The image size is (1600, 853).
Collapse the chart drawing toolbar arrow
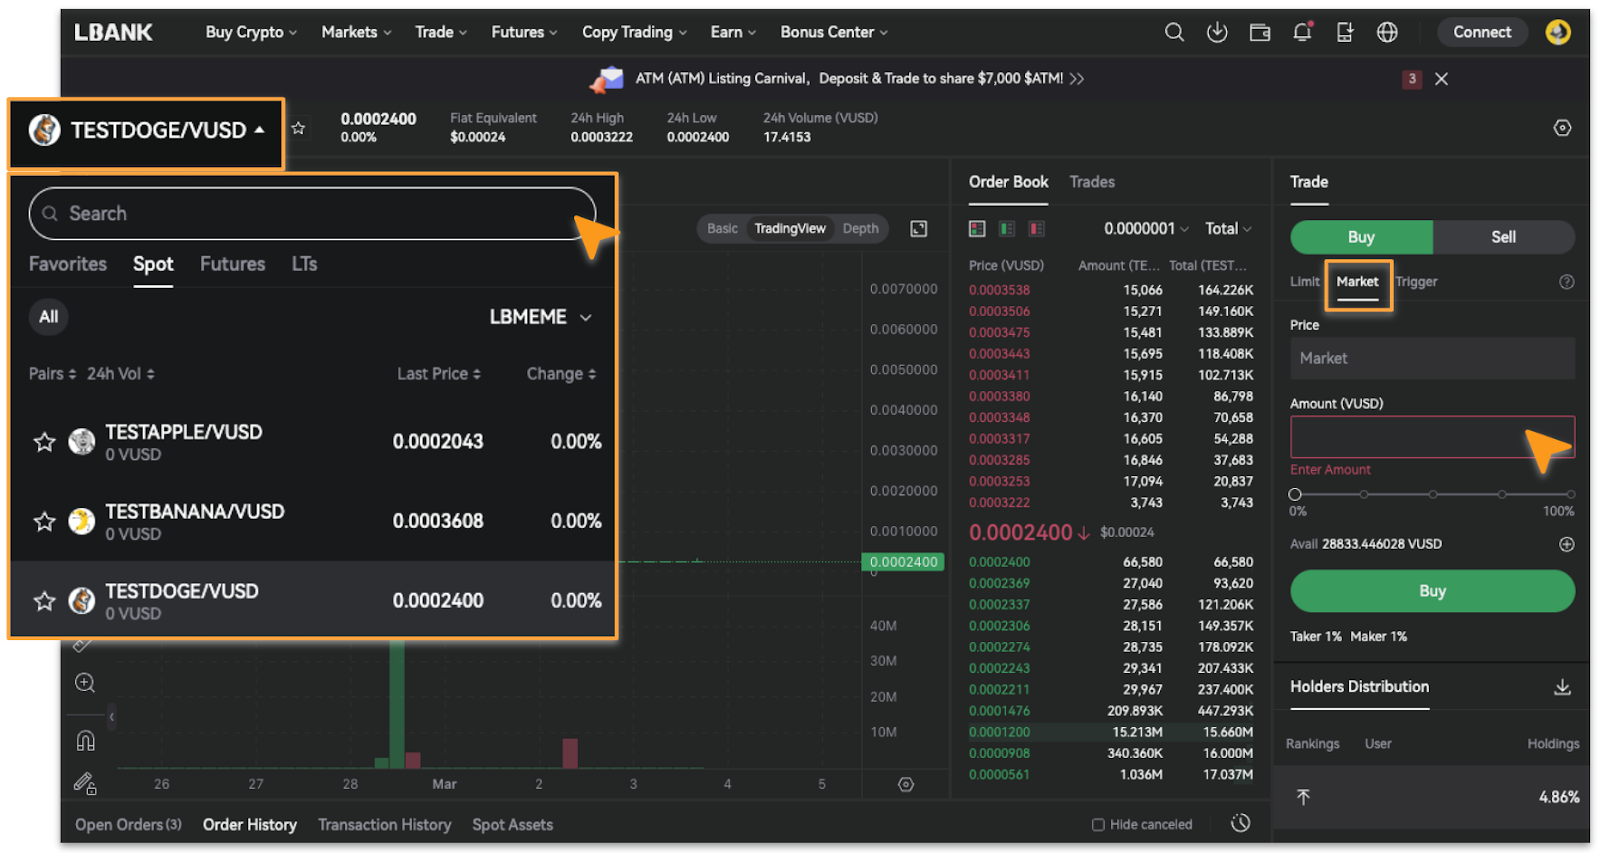pos(112,717)
